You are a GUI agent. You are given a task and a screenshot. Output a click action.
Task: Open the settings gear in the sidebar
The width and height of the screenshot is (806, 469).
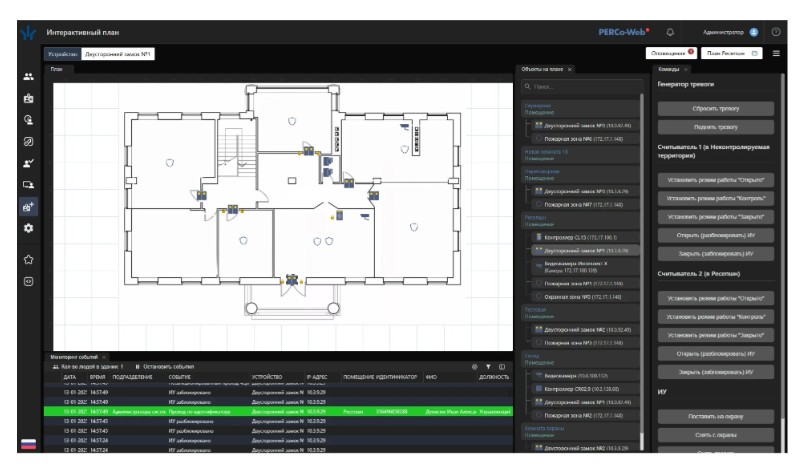coord(29,228)
